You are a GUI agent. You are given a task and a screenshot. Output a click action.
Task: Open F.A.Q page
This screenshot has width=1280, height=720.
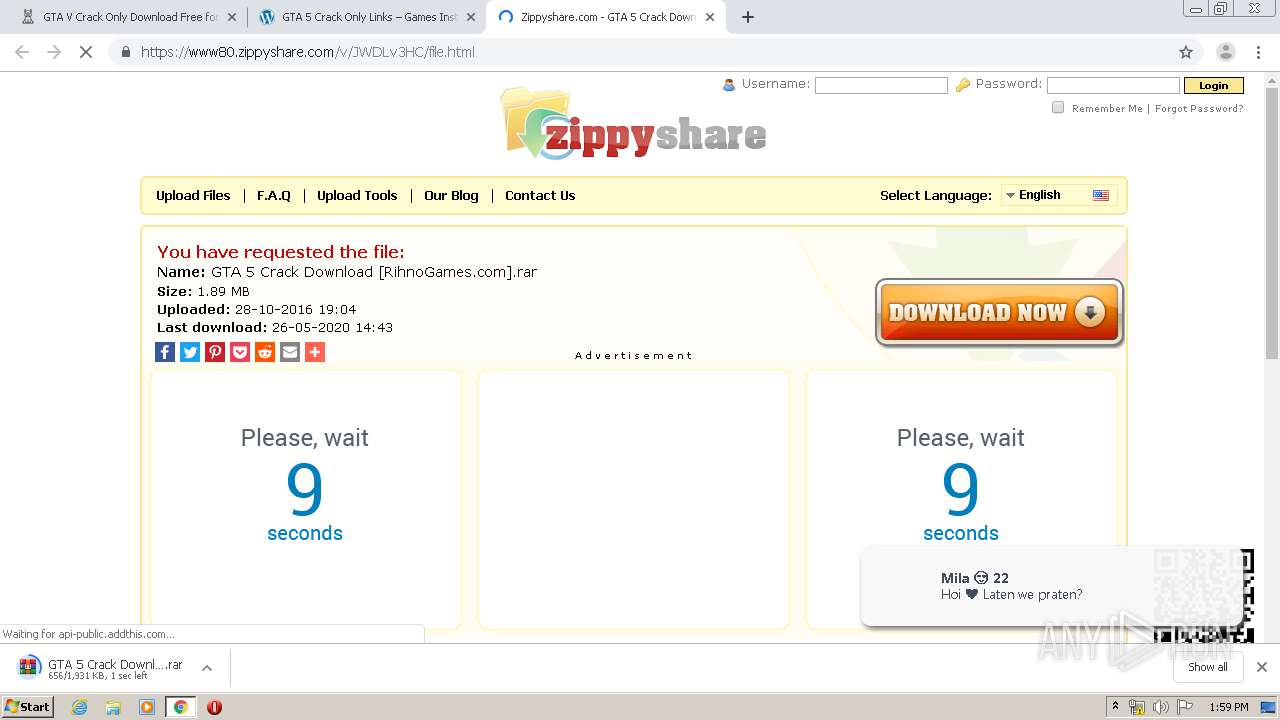point(274,195)
